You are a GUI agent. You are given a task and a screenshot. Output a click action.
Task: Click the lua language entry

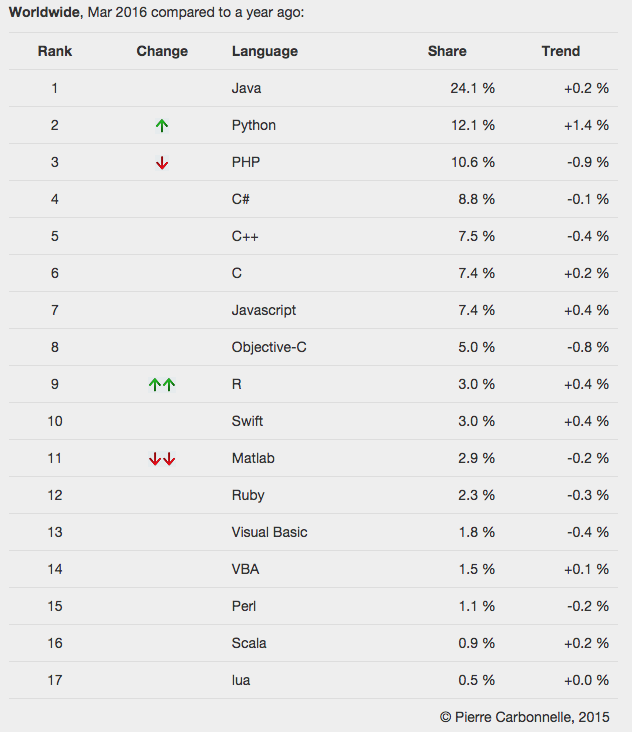click(x=241, y=680)
